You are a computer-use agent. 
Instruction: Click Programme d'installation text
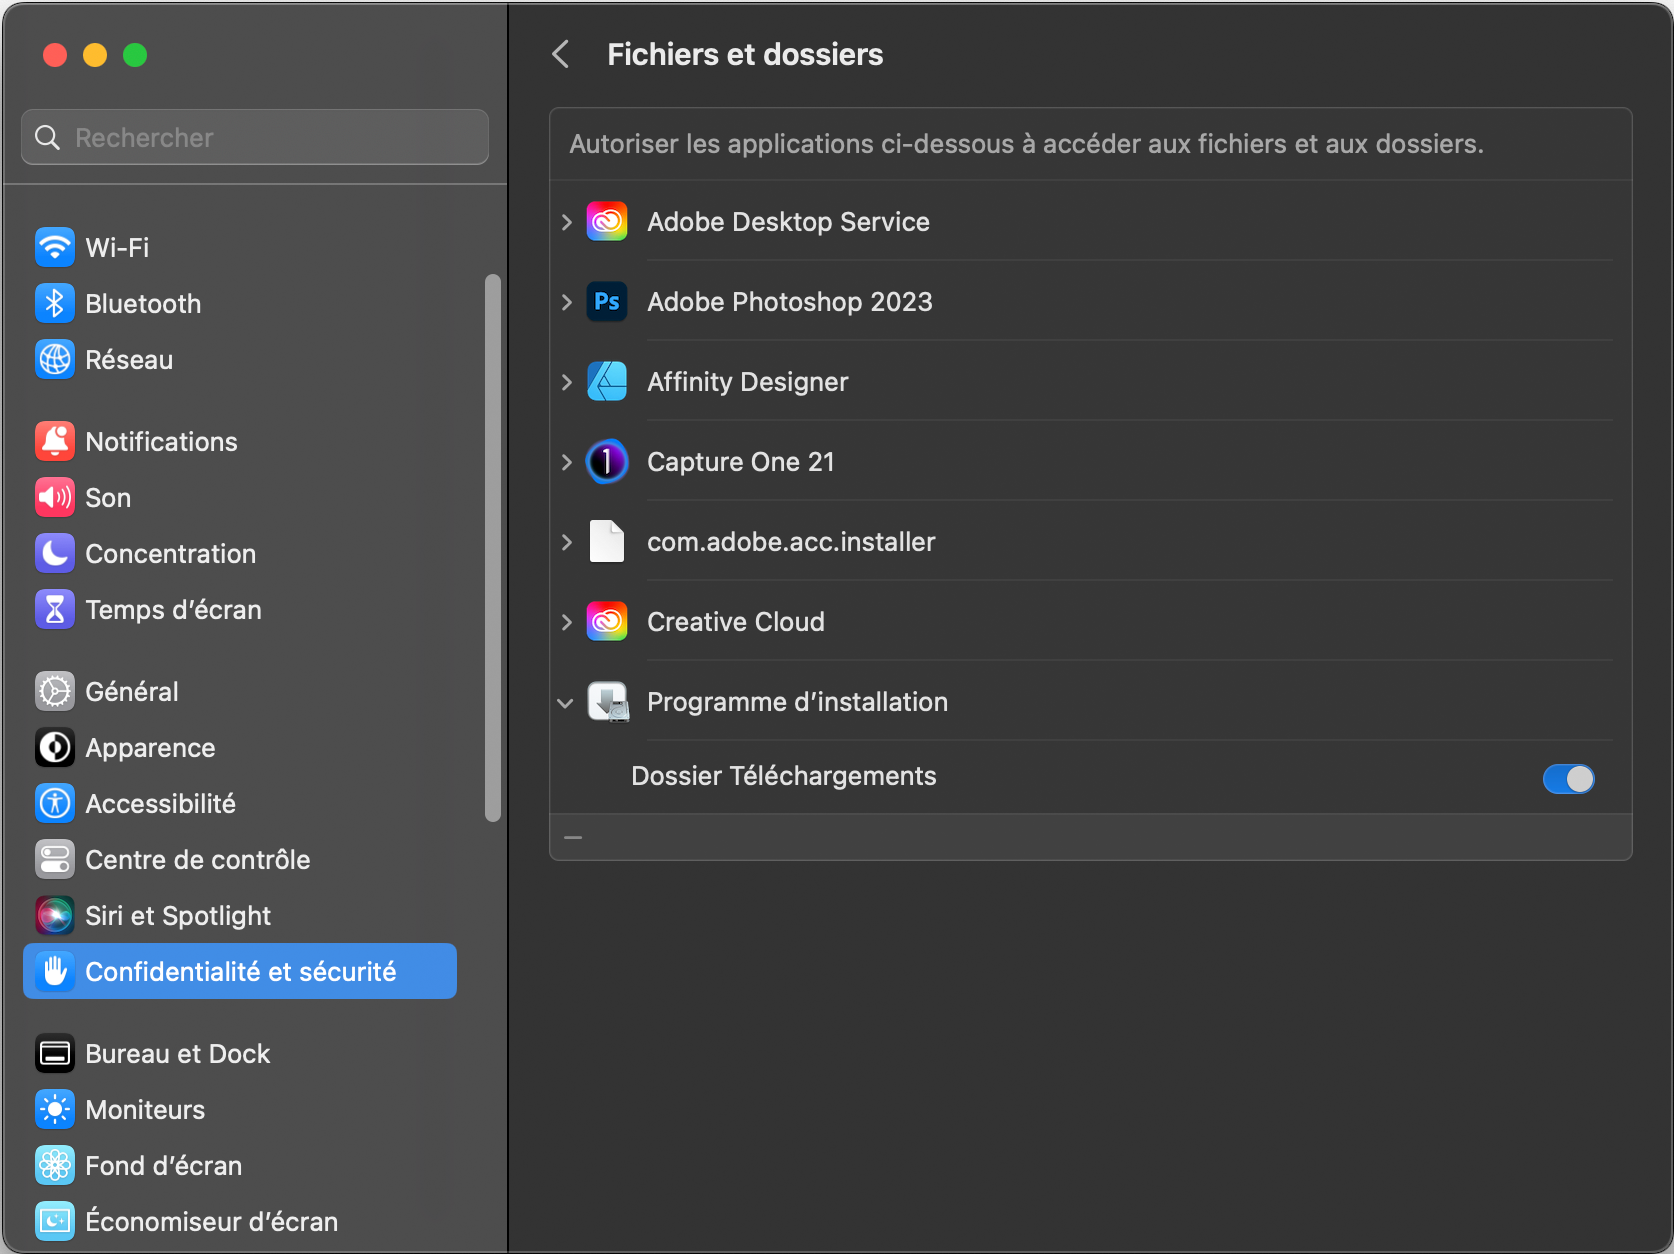click(x=797, y=701)
